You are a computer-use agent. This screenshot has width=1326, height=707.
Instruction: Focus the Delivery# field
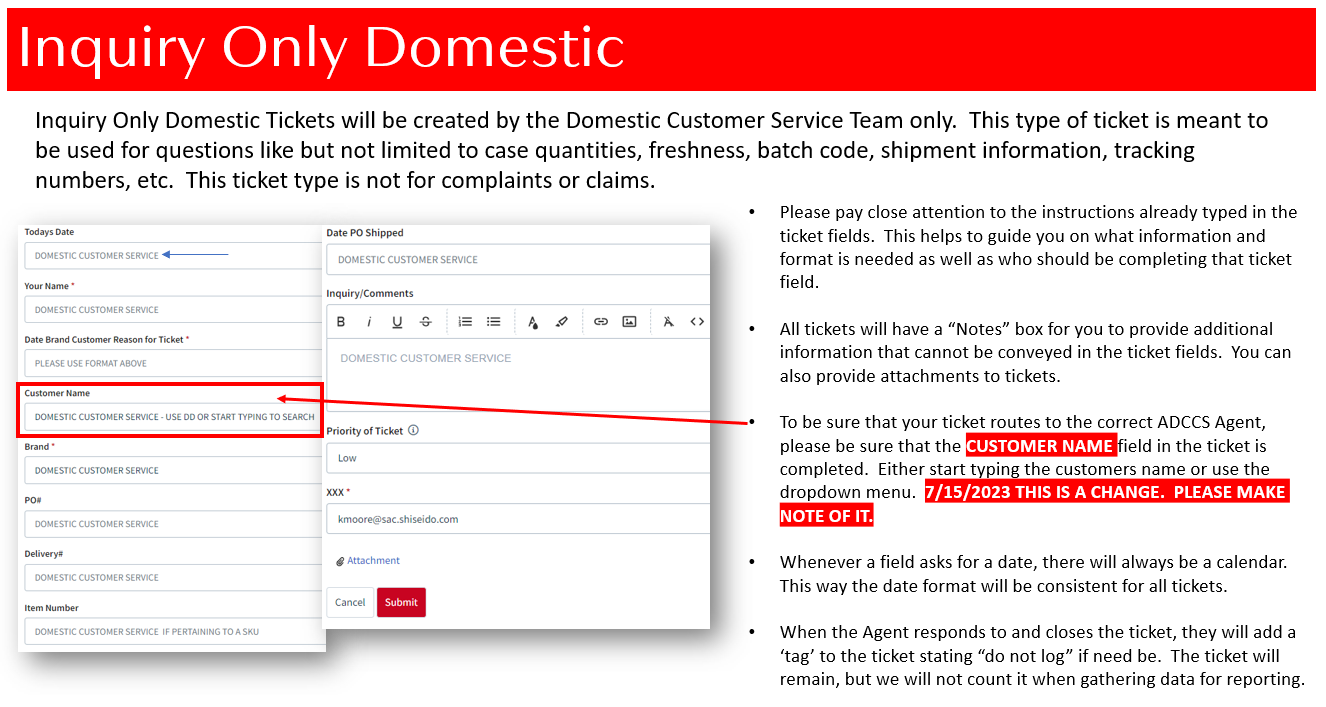[x=173, y=577]
